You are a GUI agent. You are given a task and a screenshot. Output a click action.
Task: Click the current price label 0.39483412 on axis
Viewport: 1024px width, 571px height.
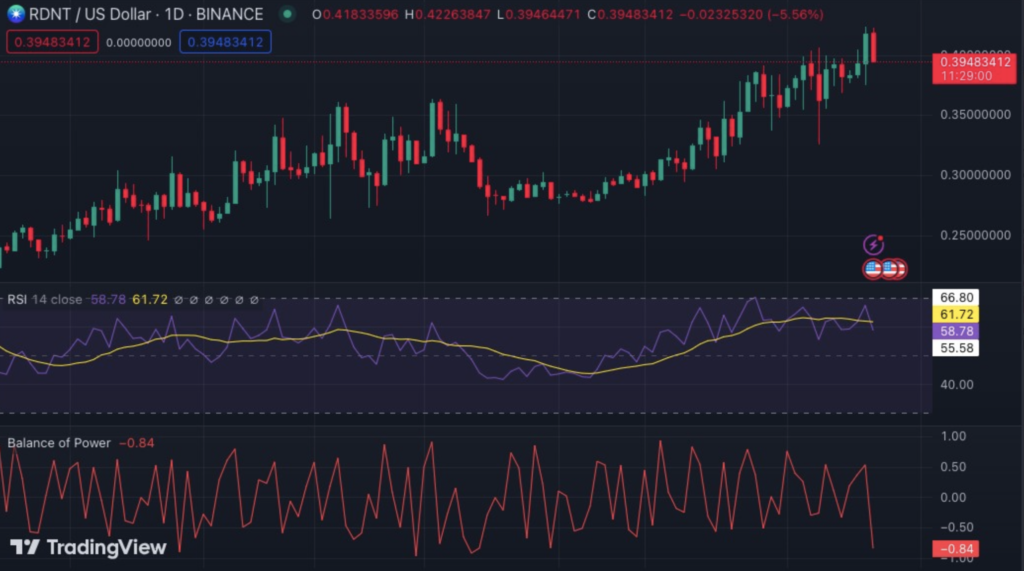[x=974, y=69]
